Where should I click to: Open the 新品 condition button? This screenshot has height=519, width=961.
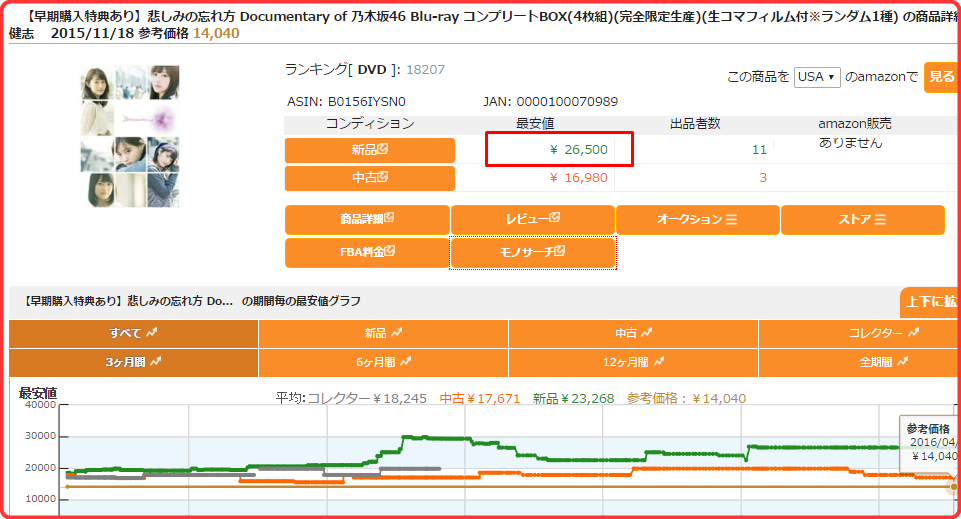coord(370,150)
